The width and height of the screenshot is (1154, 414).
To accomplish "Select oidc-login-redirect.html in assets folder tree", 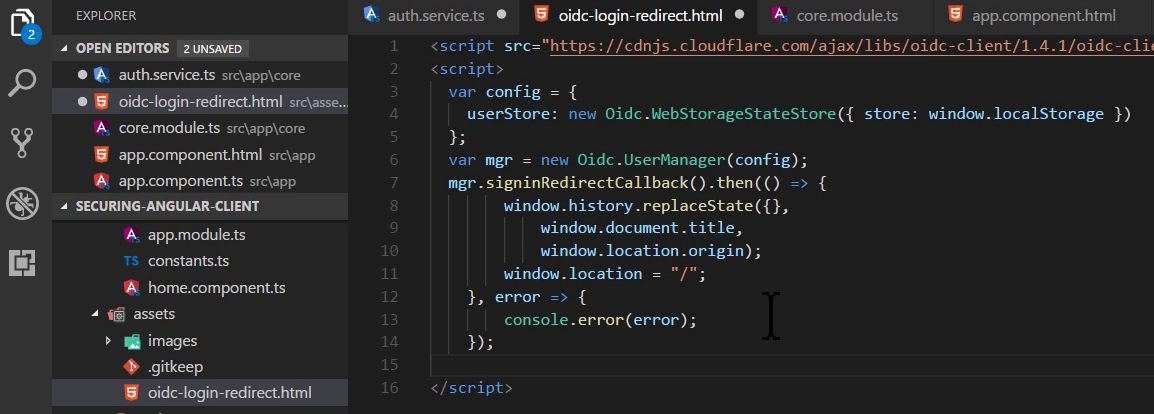I will pyautogui.click(x=200, y=393).
